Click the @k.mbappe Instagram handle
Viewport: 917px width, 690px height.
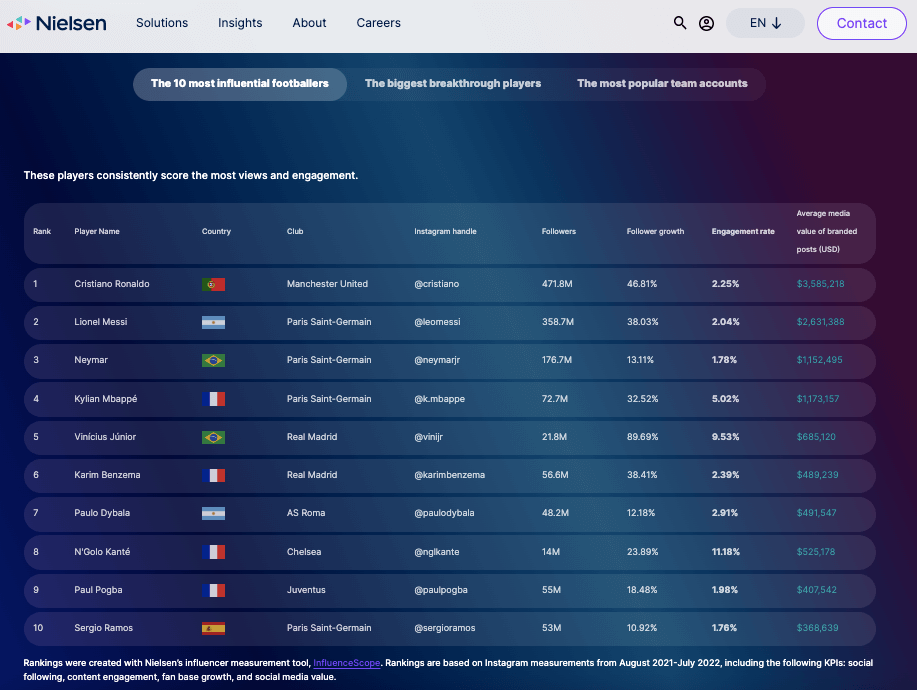tap(439, 399)
